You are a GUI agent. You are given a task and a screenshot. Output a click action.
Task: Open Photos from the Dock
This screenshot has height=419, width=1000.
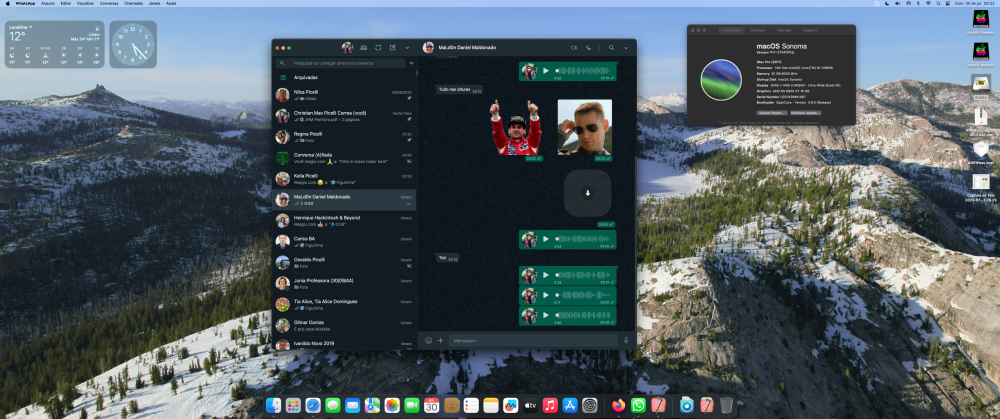tap(392, 405)
